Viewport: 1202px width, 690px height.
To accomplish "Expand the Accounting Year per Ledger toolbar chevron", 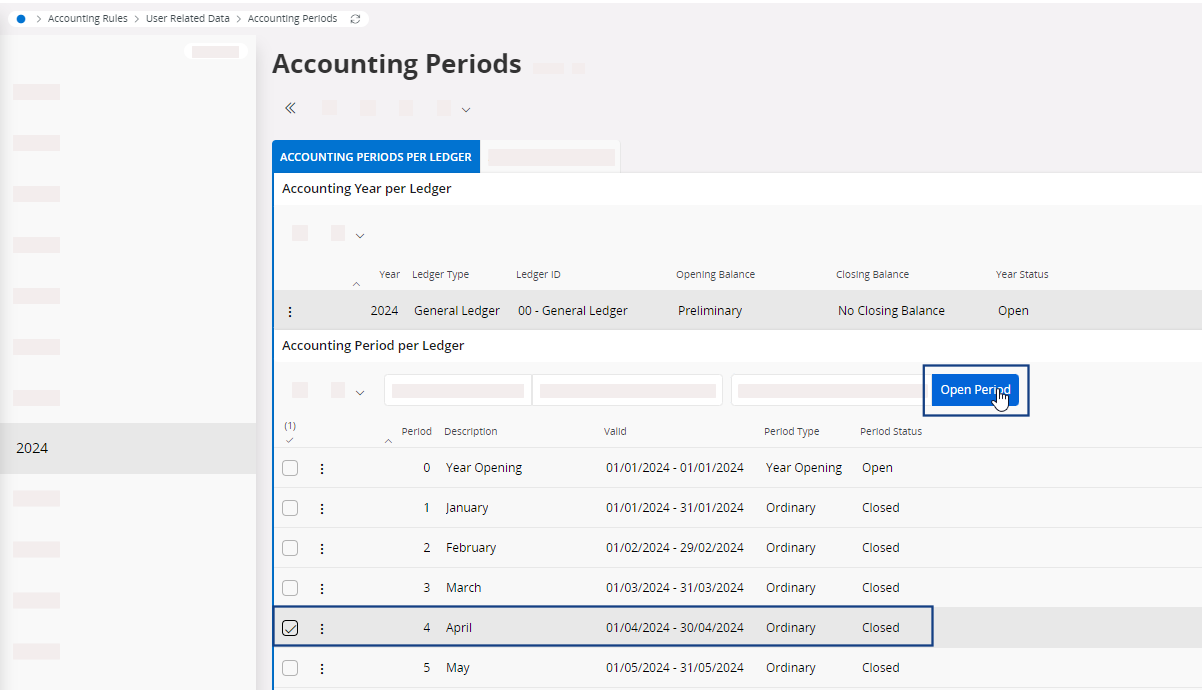I will pos(360,236).
